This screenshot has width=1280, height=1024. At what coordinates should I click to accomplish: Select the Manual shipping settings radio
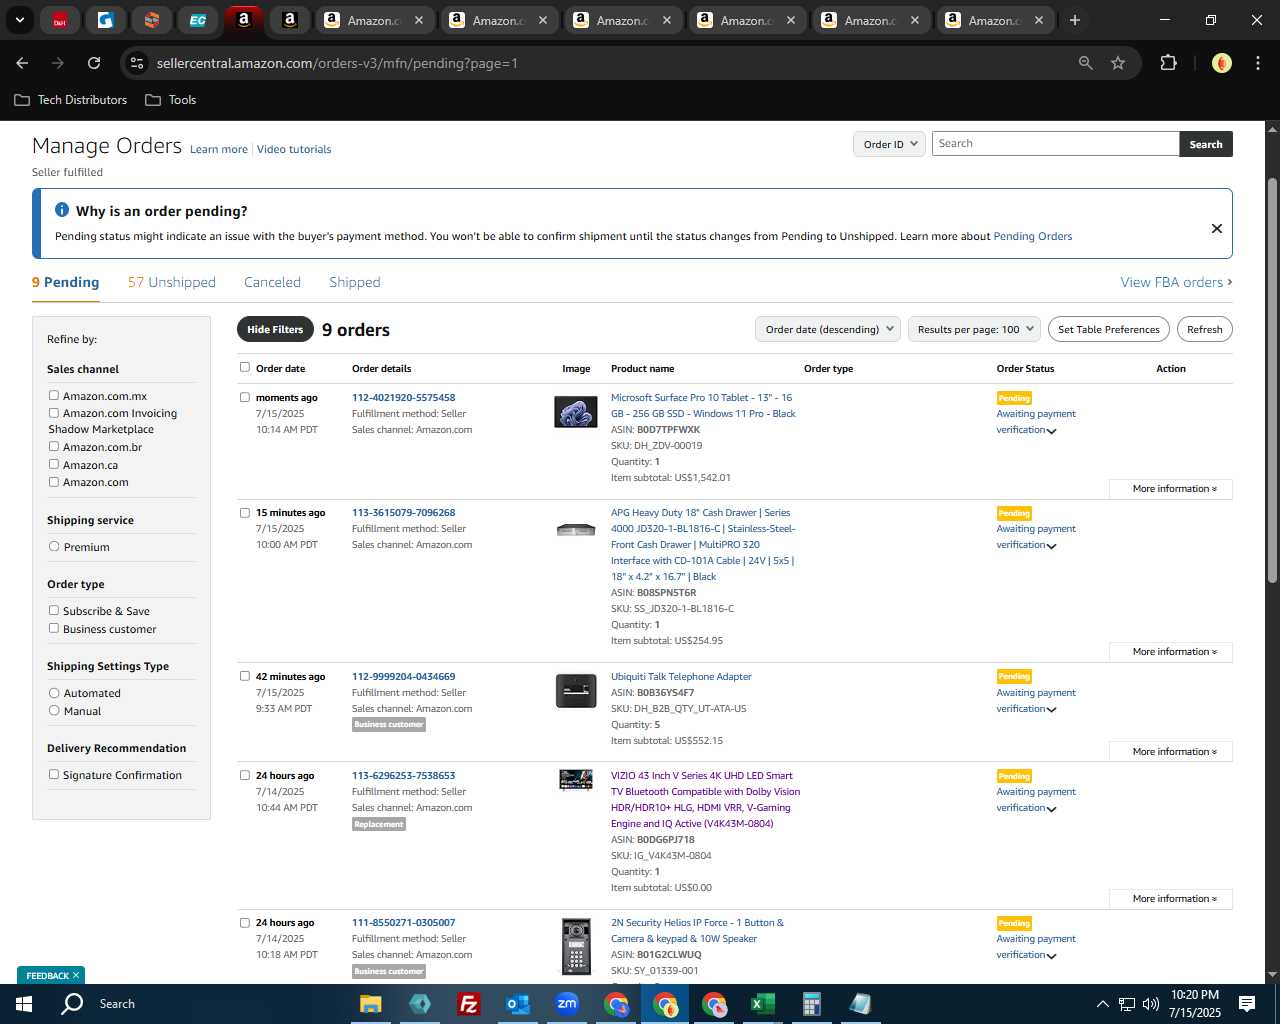coord(54,710)
